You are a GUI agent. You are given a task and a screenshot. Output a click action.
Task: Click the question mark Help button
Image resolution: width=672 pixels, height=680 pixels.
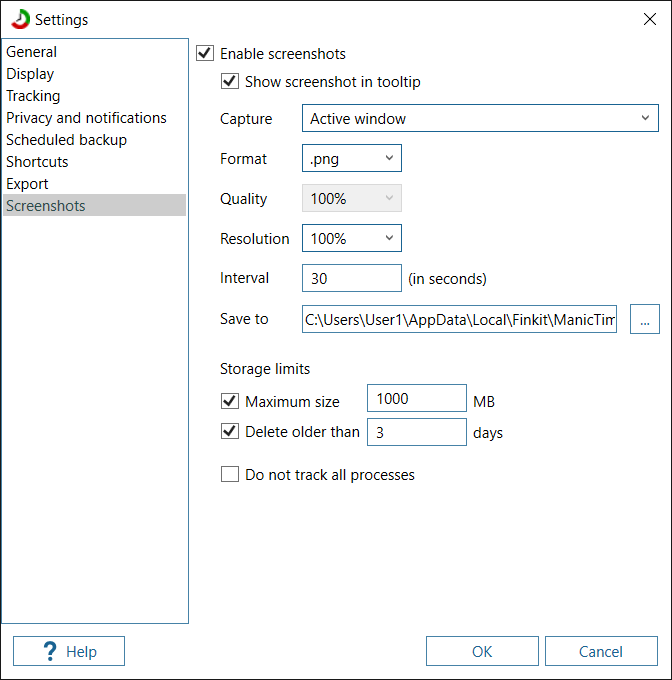[x=69, y=651]
